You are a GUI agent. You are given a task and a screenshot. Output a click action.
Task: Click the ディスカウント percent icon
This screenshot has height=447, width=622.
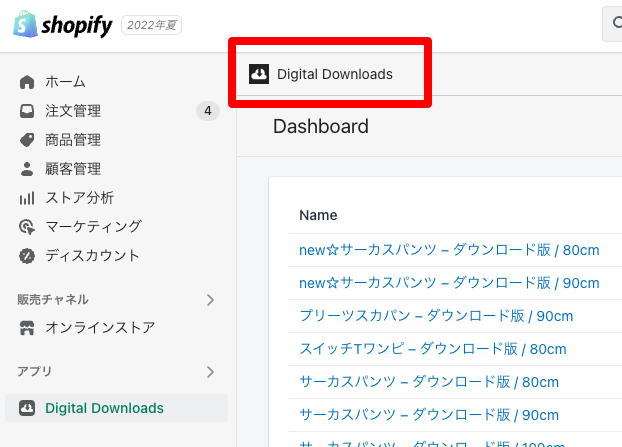click(27, 256)
